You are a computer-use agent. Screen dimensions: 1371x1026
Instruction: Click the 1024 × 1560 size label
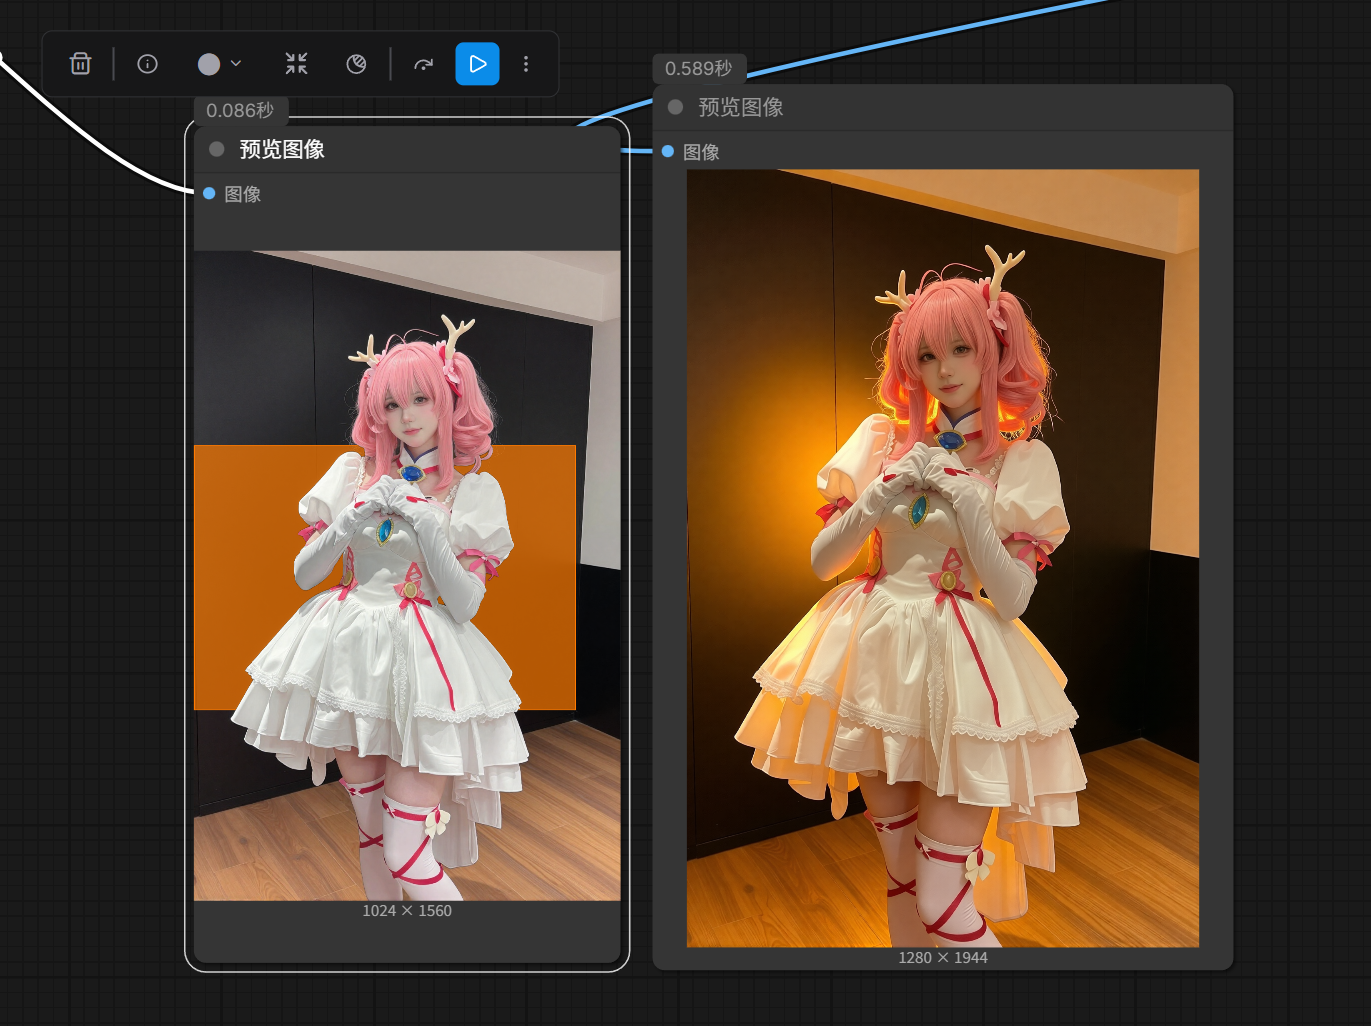click(407, 911)
